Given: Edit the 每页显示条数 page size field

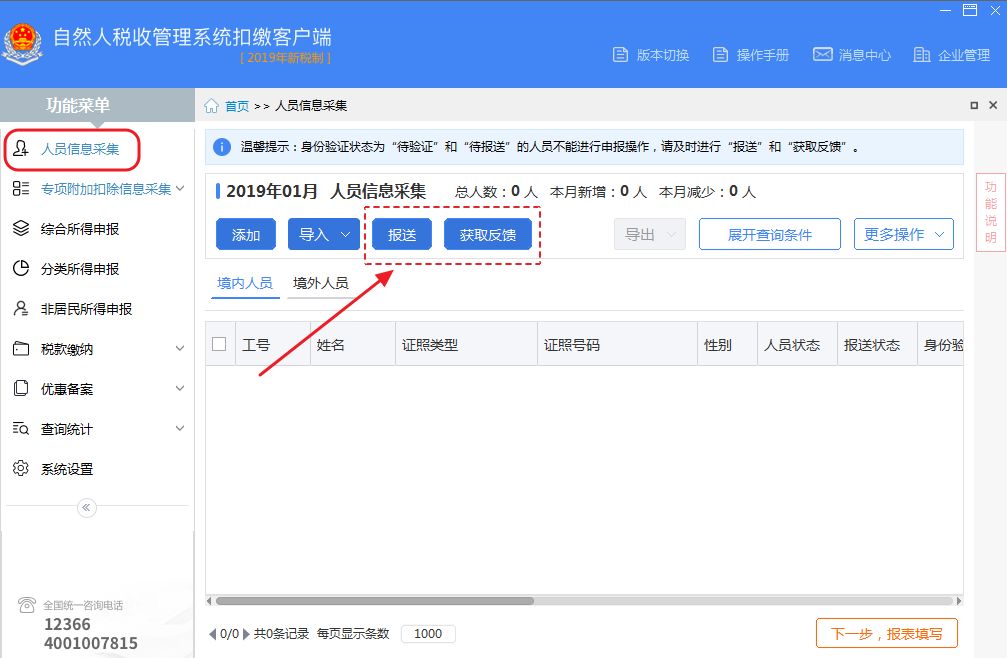Looking at the screenshot, I should (428, 633).
